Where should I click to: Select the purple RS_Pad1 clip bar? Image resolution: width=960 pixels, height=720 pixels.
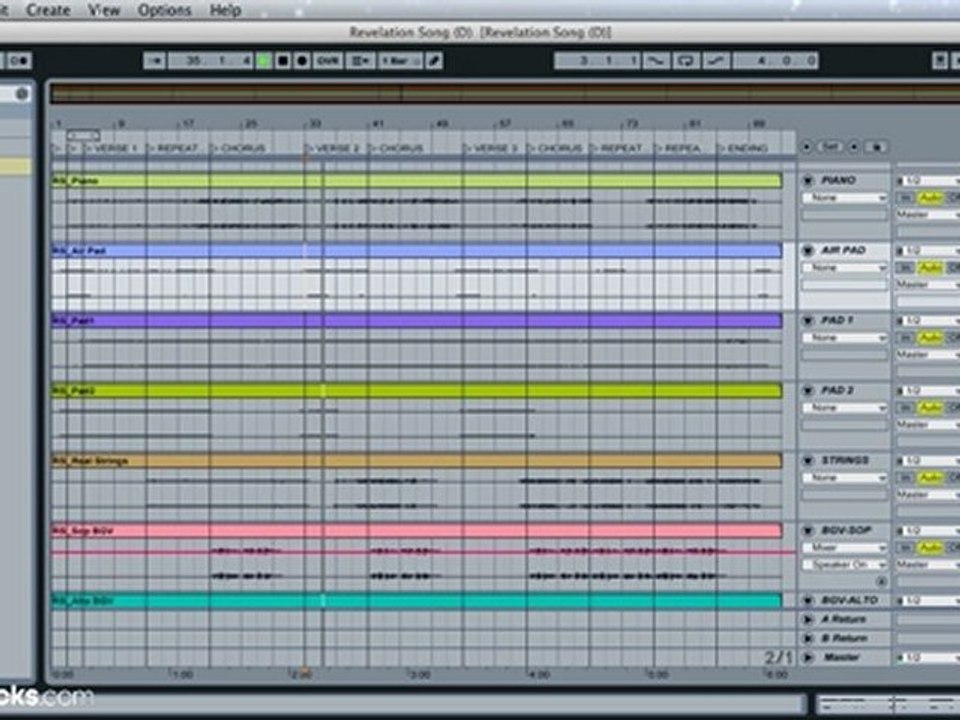416,320
